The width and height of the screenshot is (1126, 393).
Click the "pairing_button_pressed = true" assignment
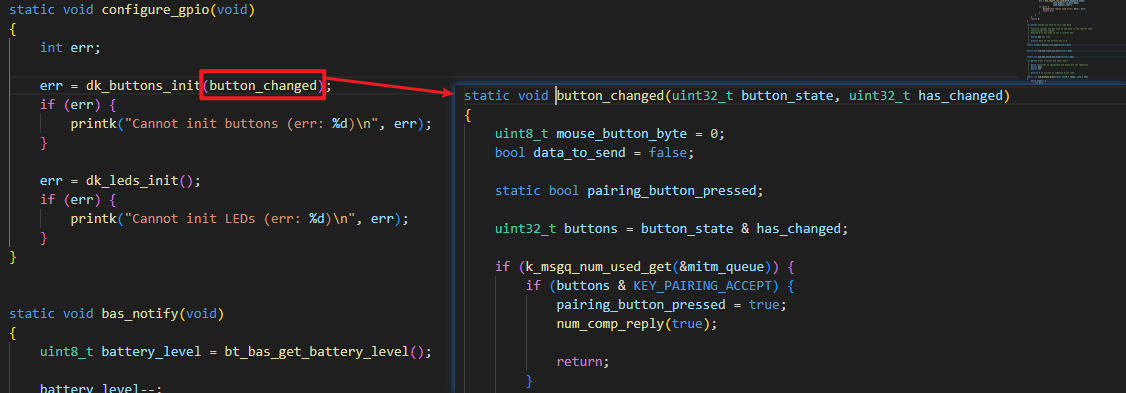[x=669, y=305]
